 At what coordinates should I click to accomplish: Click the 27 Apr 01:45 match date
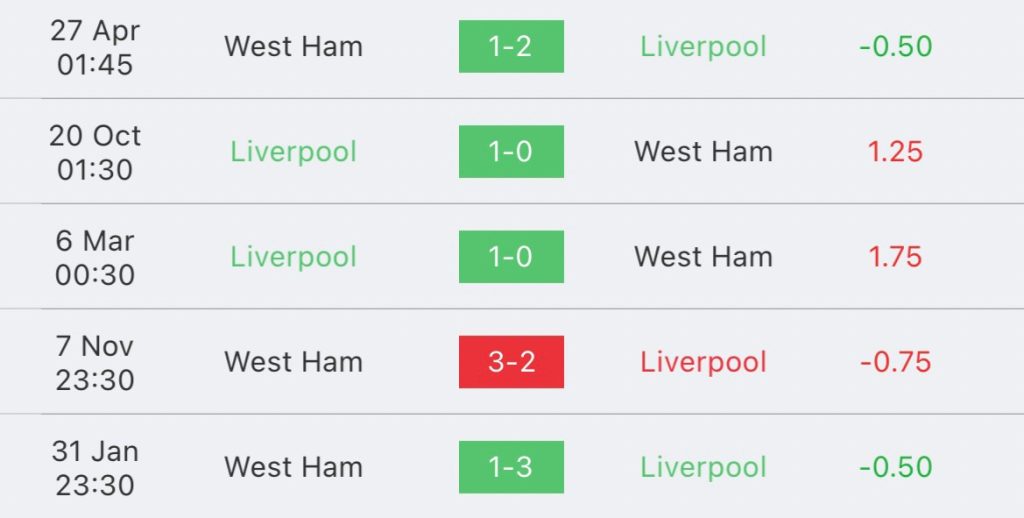pos(95,47)
